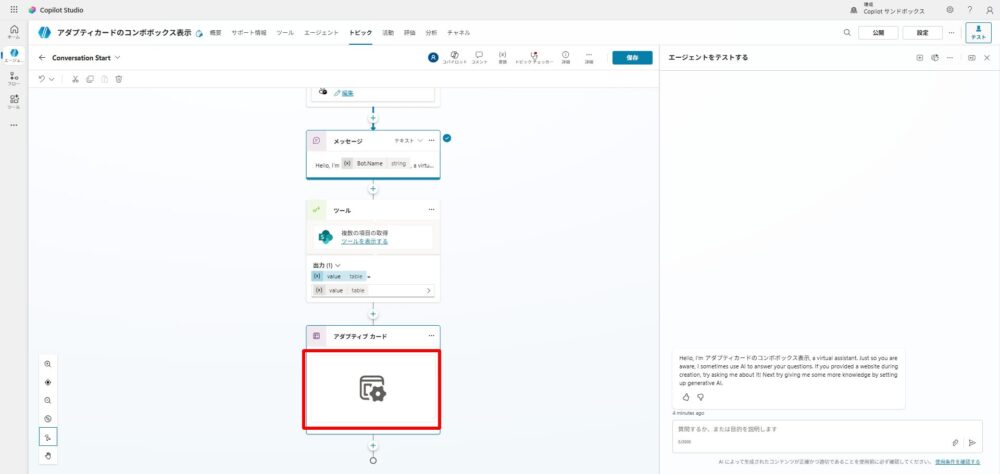Click the 公開 publish button
Viewport: 1000px width, 474px height.
click(878, 33)
